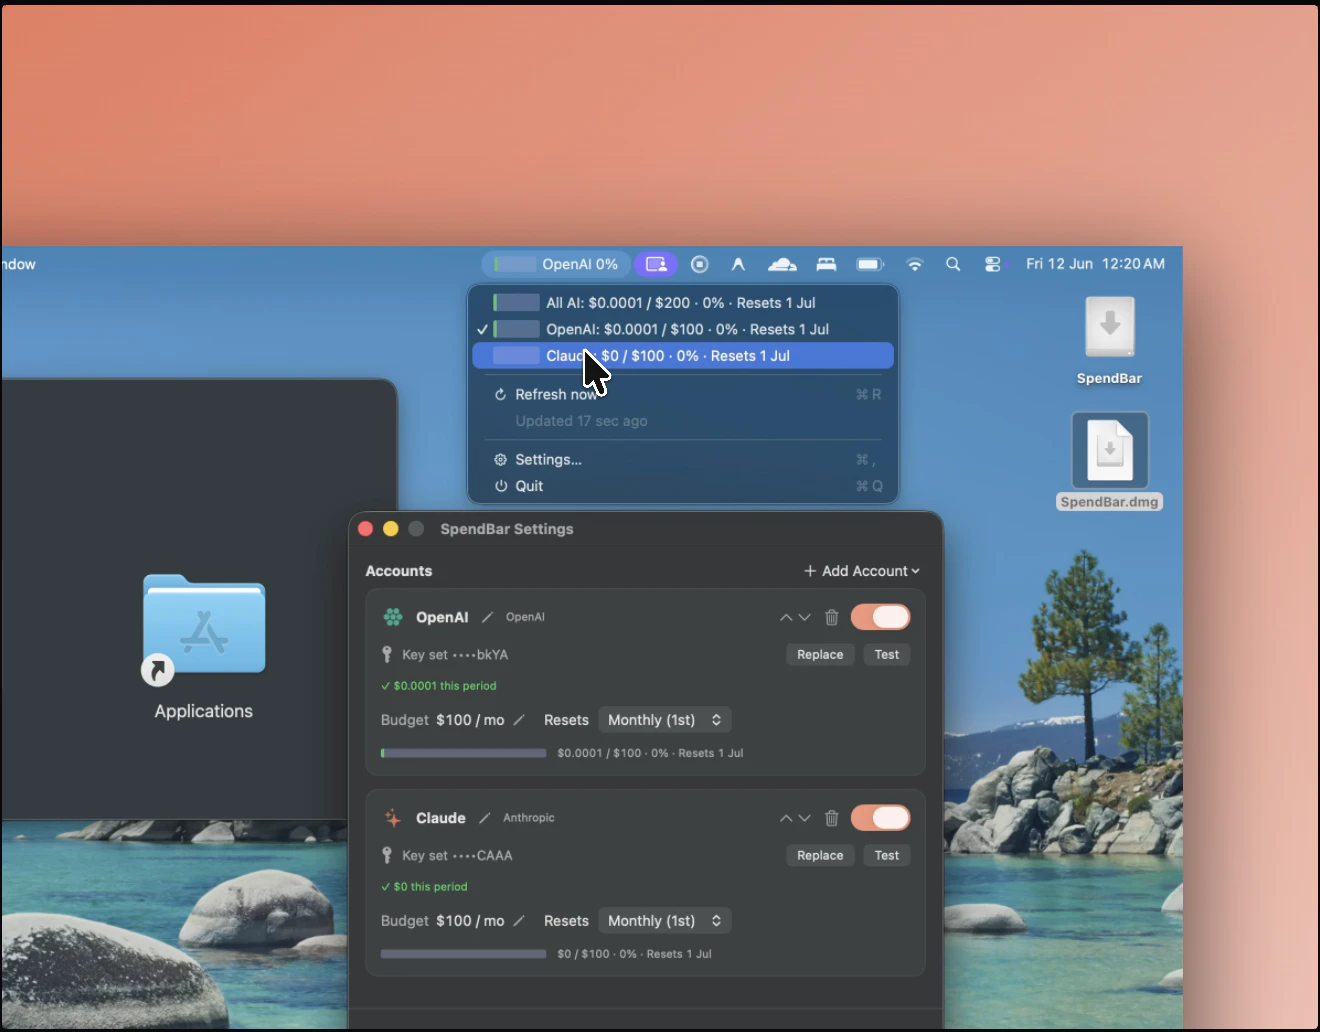The image size is (1320, 1032).
Task: Edit the OpenAI budget pencil icon
Action: click(x=519, y=720)
